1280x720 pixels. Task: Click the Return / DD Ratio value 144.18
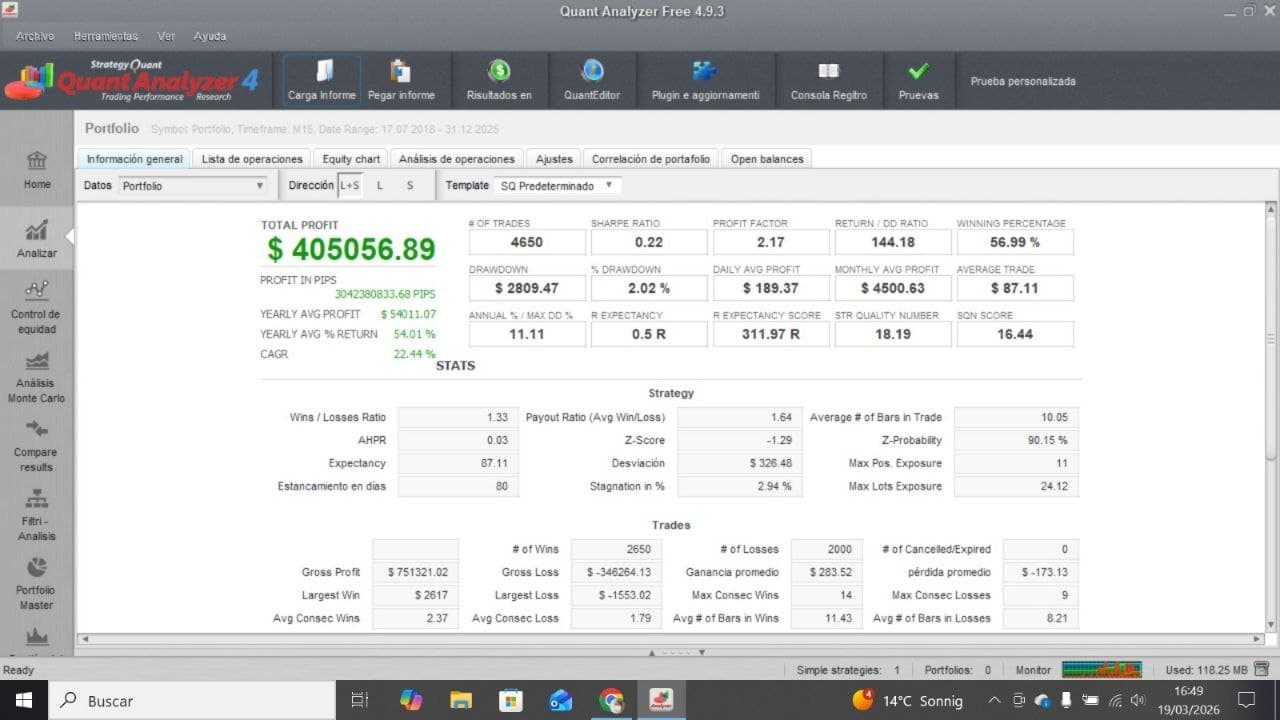tap(893, 242)
